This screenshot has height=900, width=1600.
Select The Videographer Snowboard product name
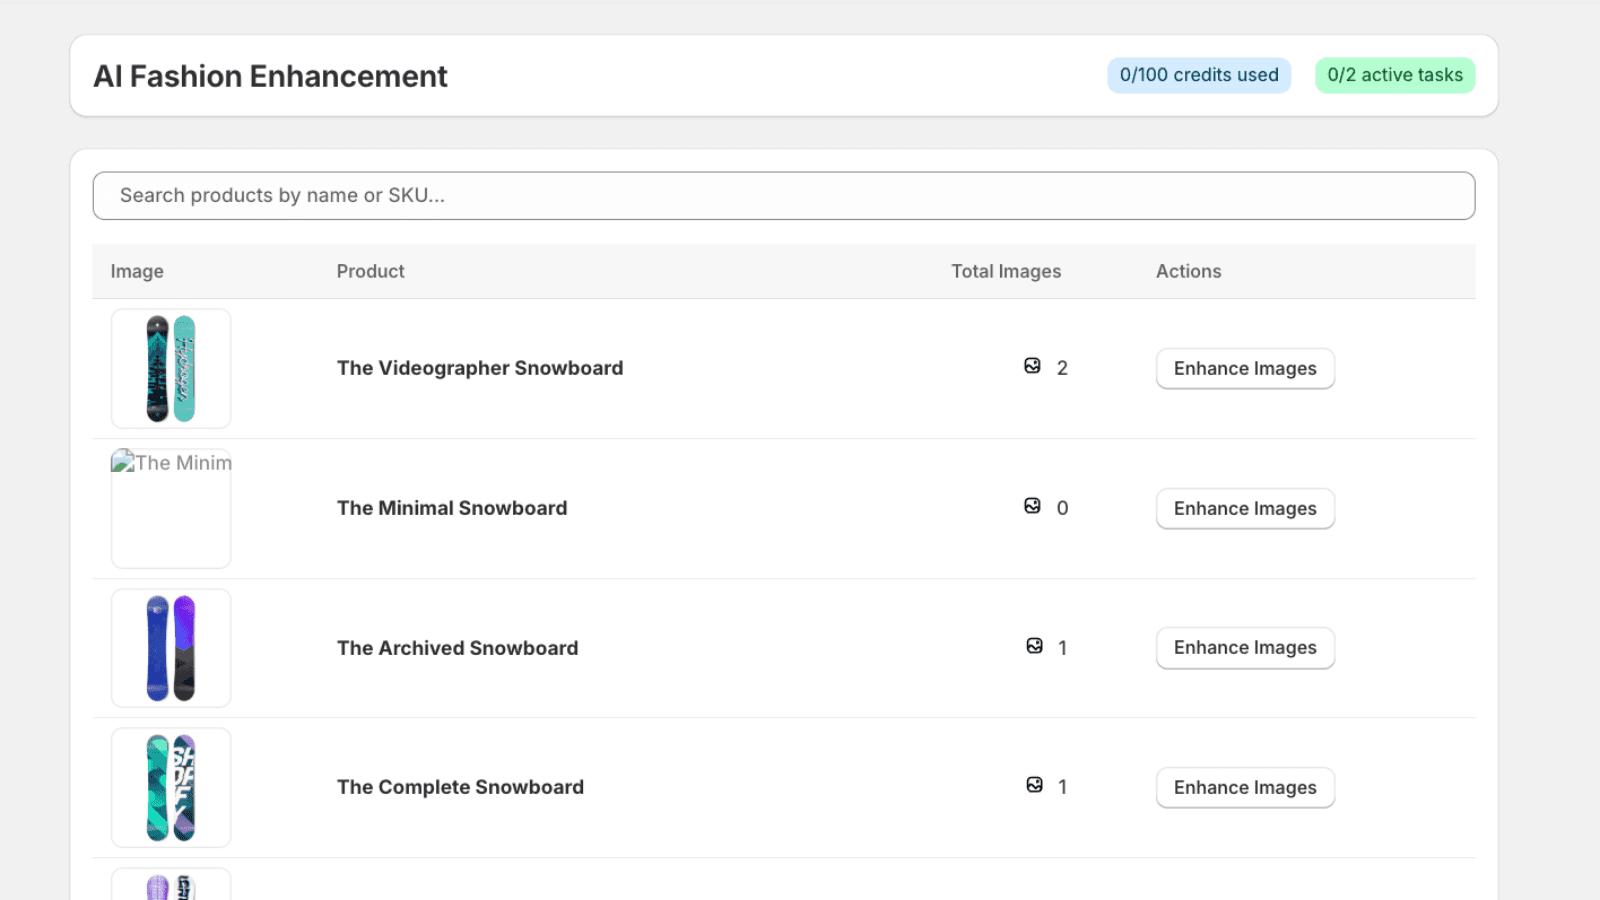480,368
